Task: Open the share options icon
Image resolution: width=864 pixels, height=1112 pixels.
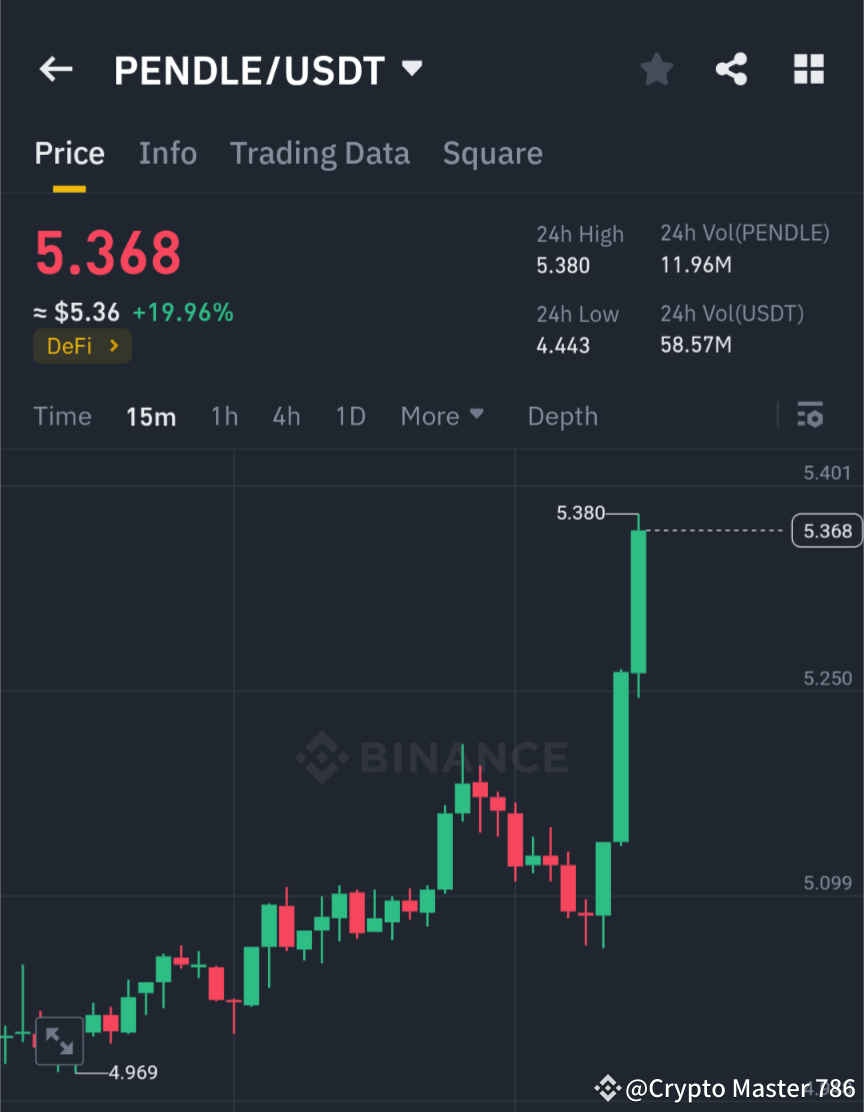Action: click(x=732, y=69)
